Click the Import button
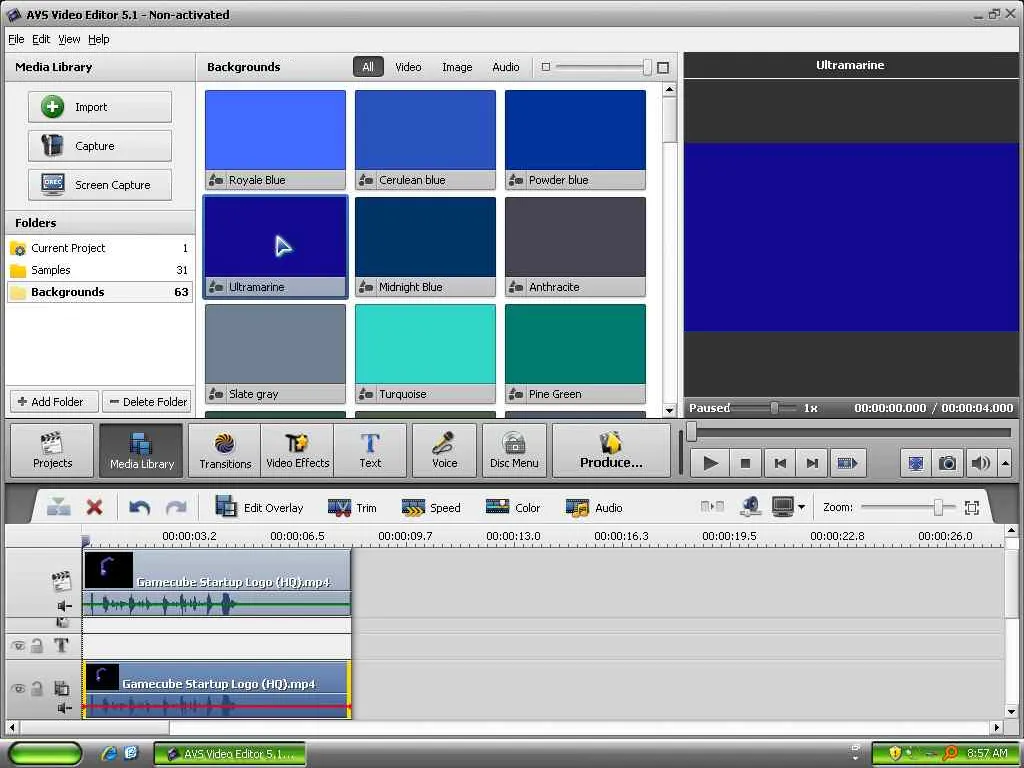1024x768 pixels. (100, 107)
